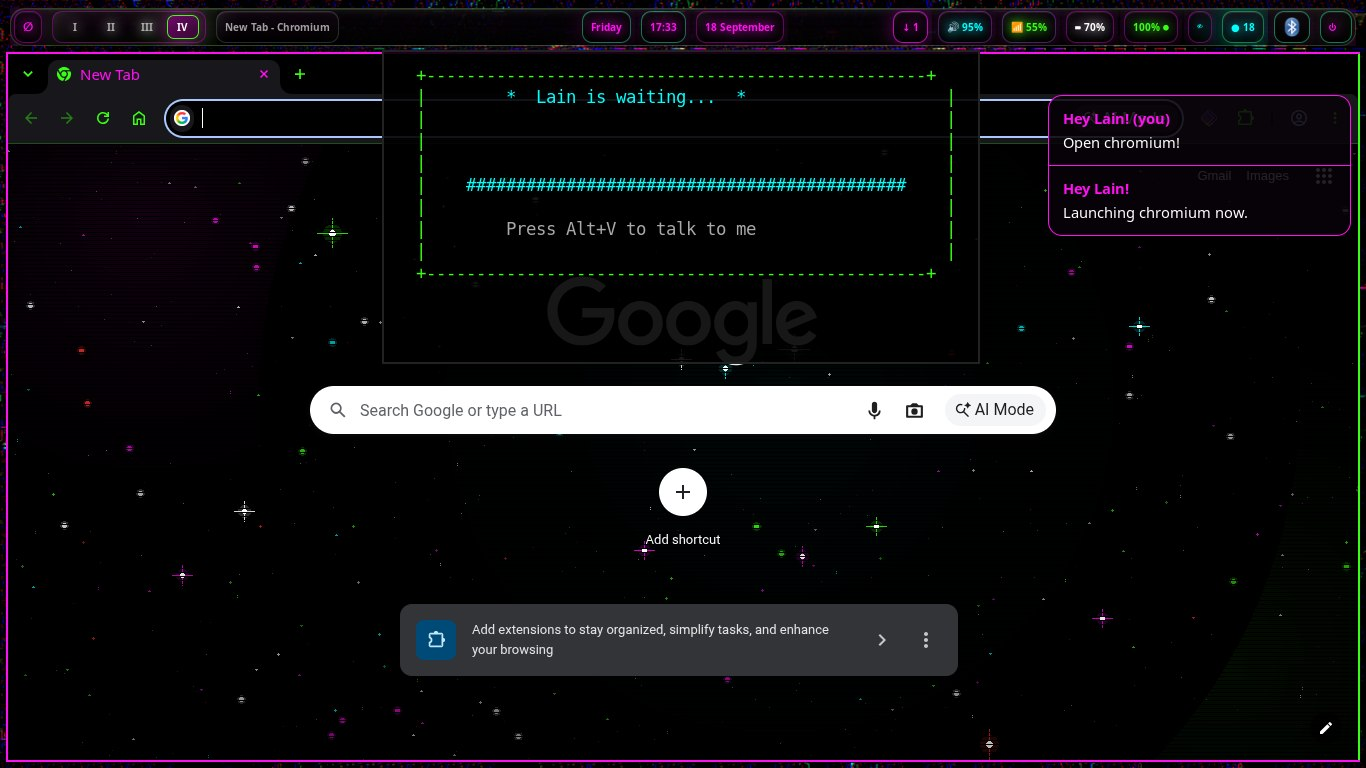Click the power button in top bar
The height and width of the screenshot is (768, 1366).
coord(1334,27)
